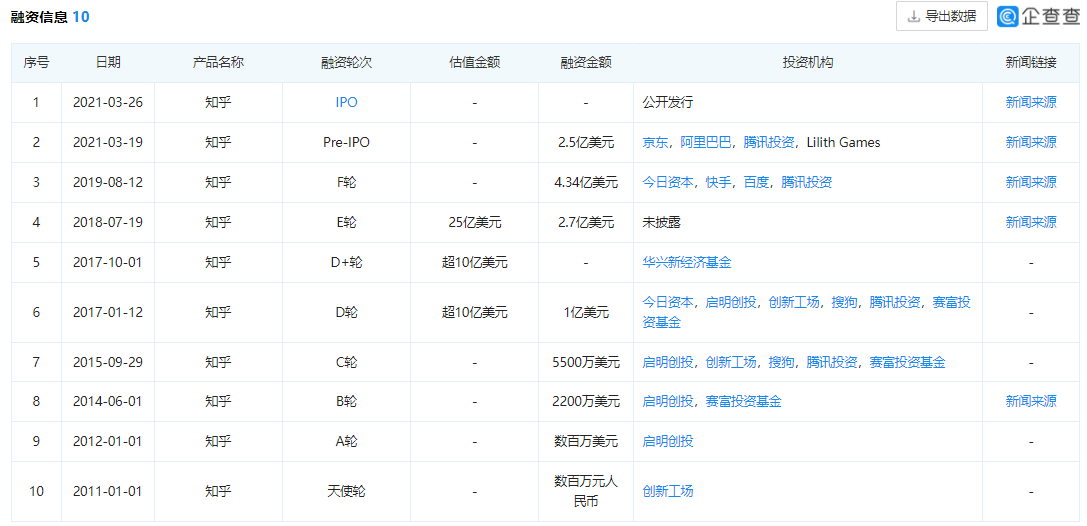Click the 日期 column header
This screenshot has height=526, width=1087.
[x=108, y=62]
